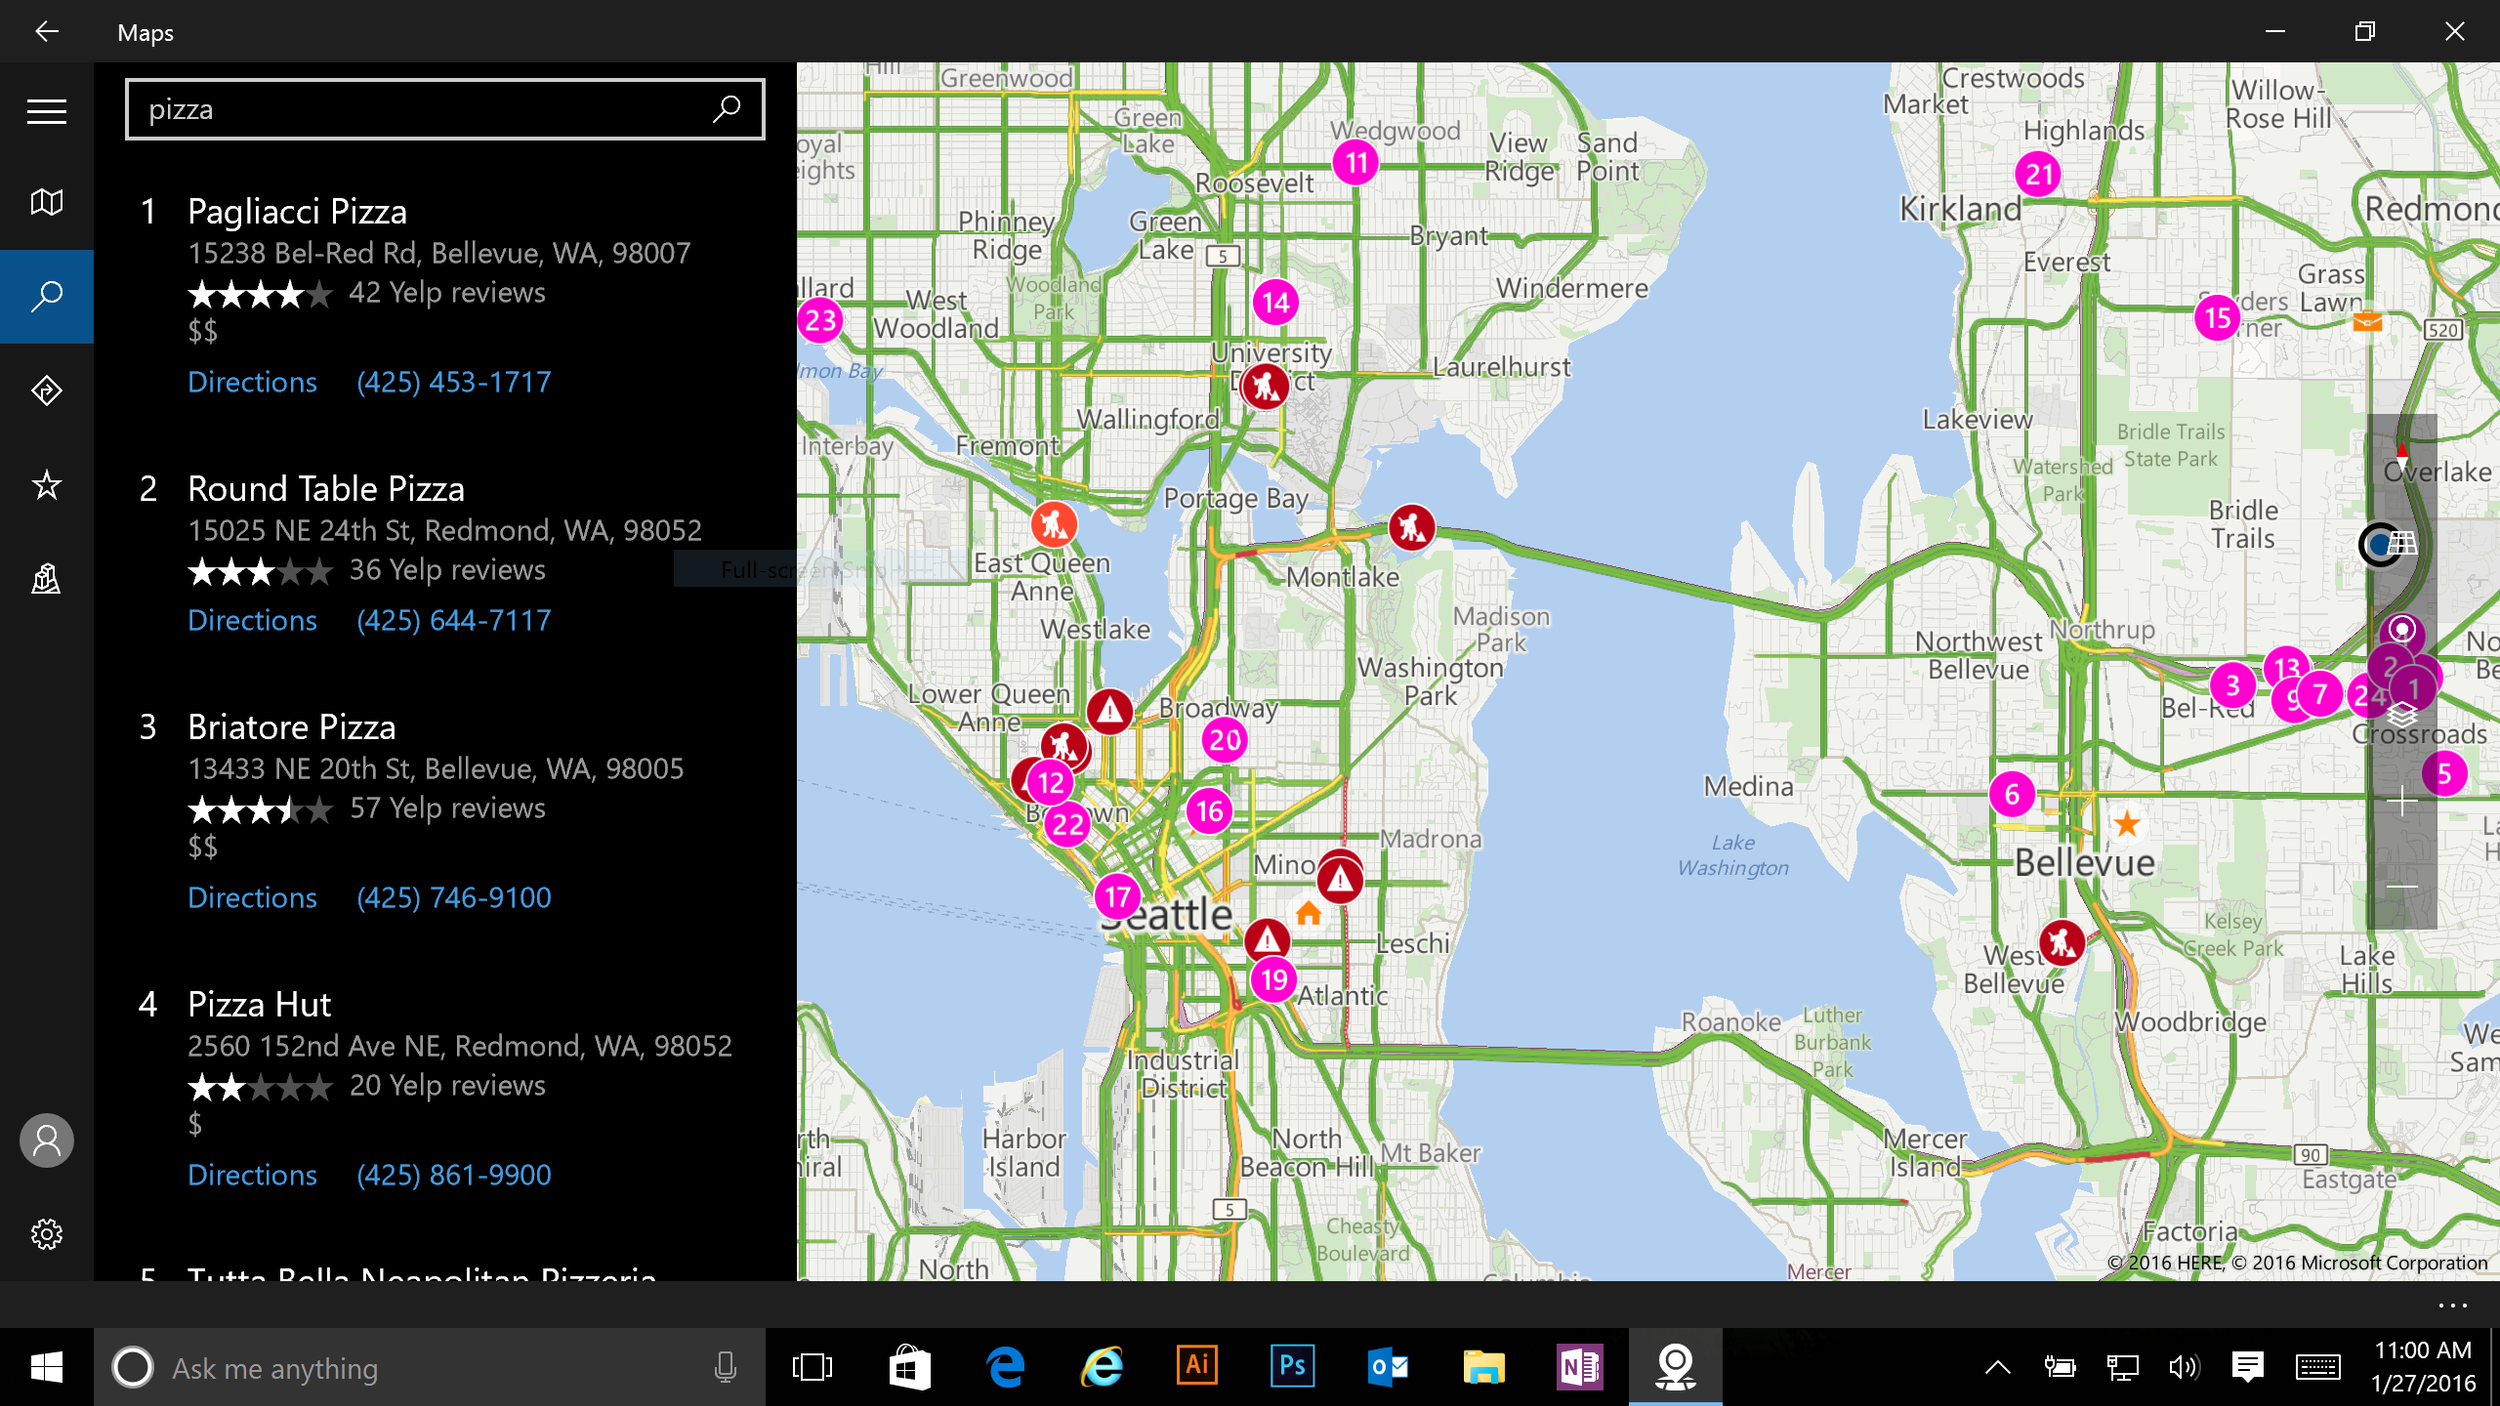
Task: Select map pin 3 on Bel-Red
Action: 2232,686
